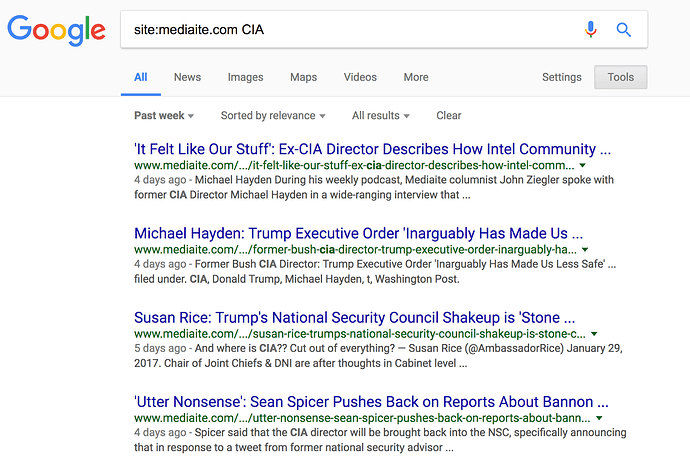Image resolution: width=690 pixels, height=466 pixels.
Task: Open the Ex-CIA Director 'It Felt Like Our Stuff' result
Action: [x=372, y=149]
